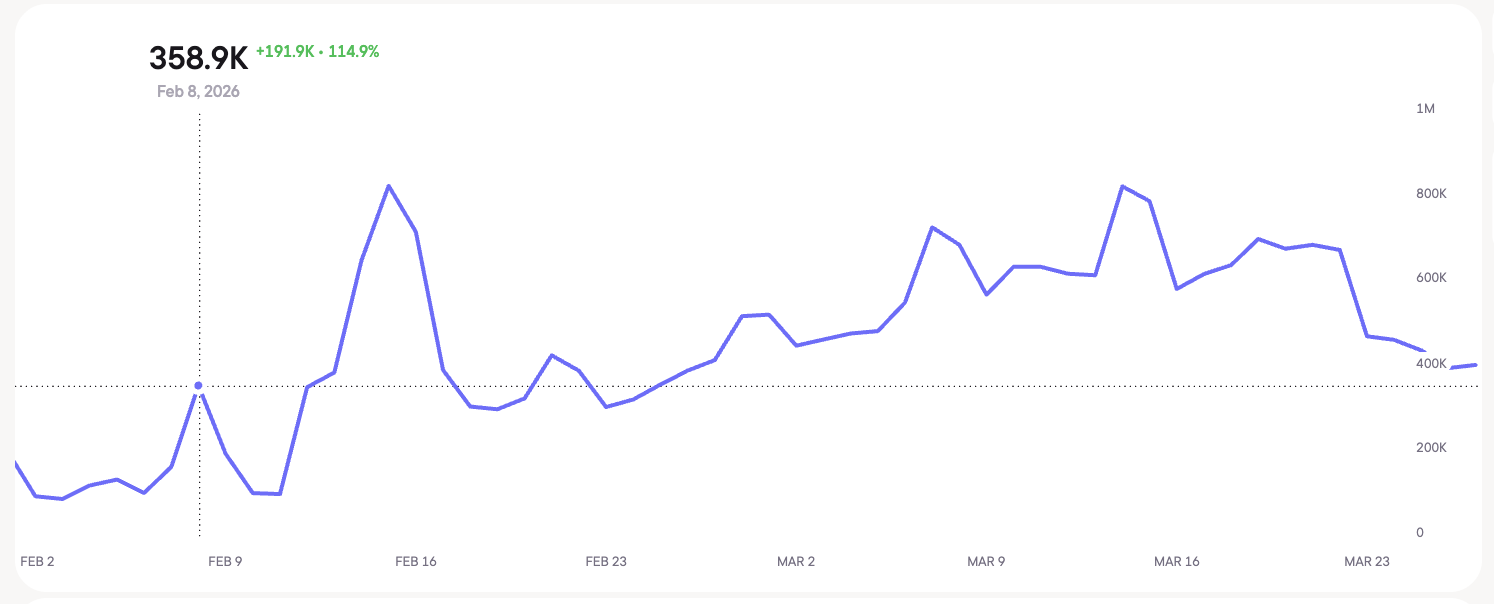Click the line peak after Mar 13
Image resolution: width=1494 pixels, height=604 pixels.
tap(1122, 186)
